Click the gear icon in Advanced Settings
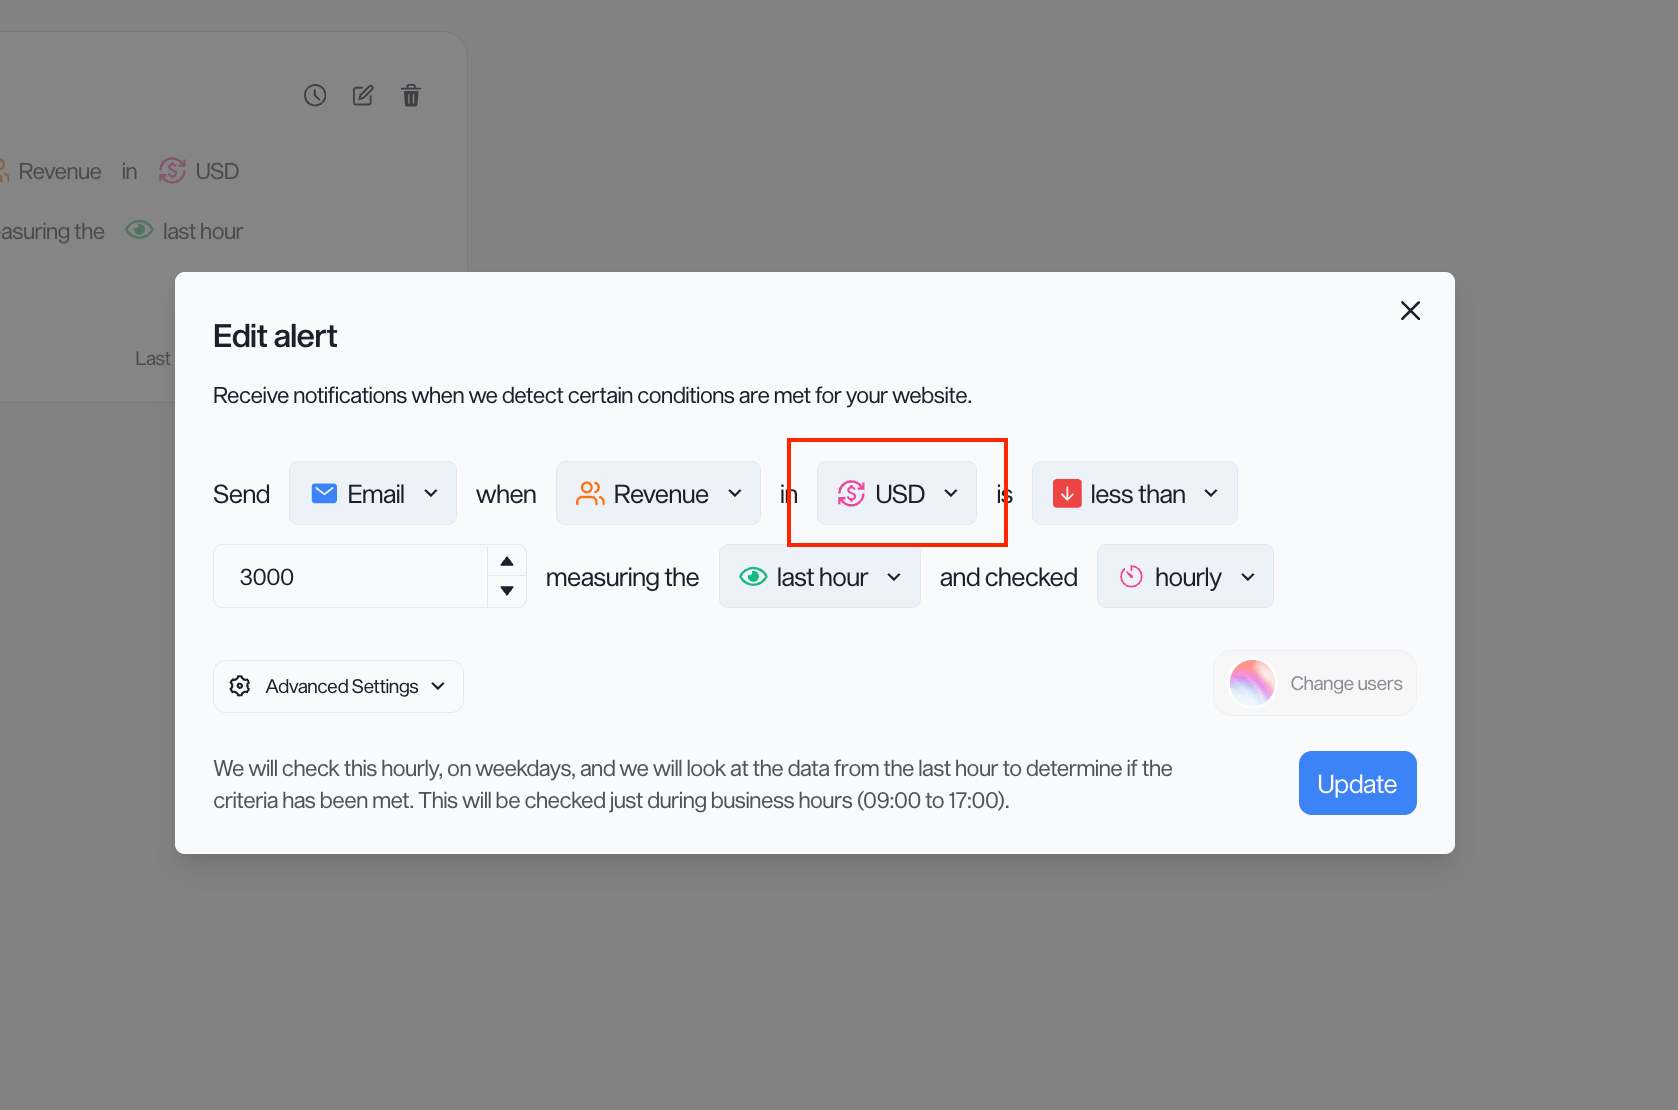 (240, 686)
